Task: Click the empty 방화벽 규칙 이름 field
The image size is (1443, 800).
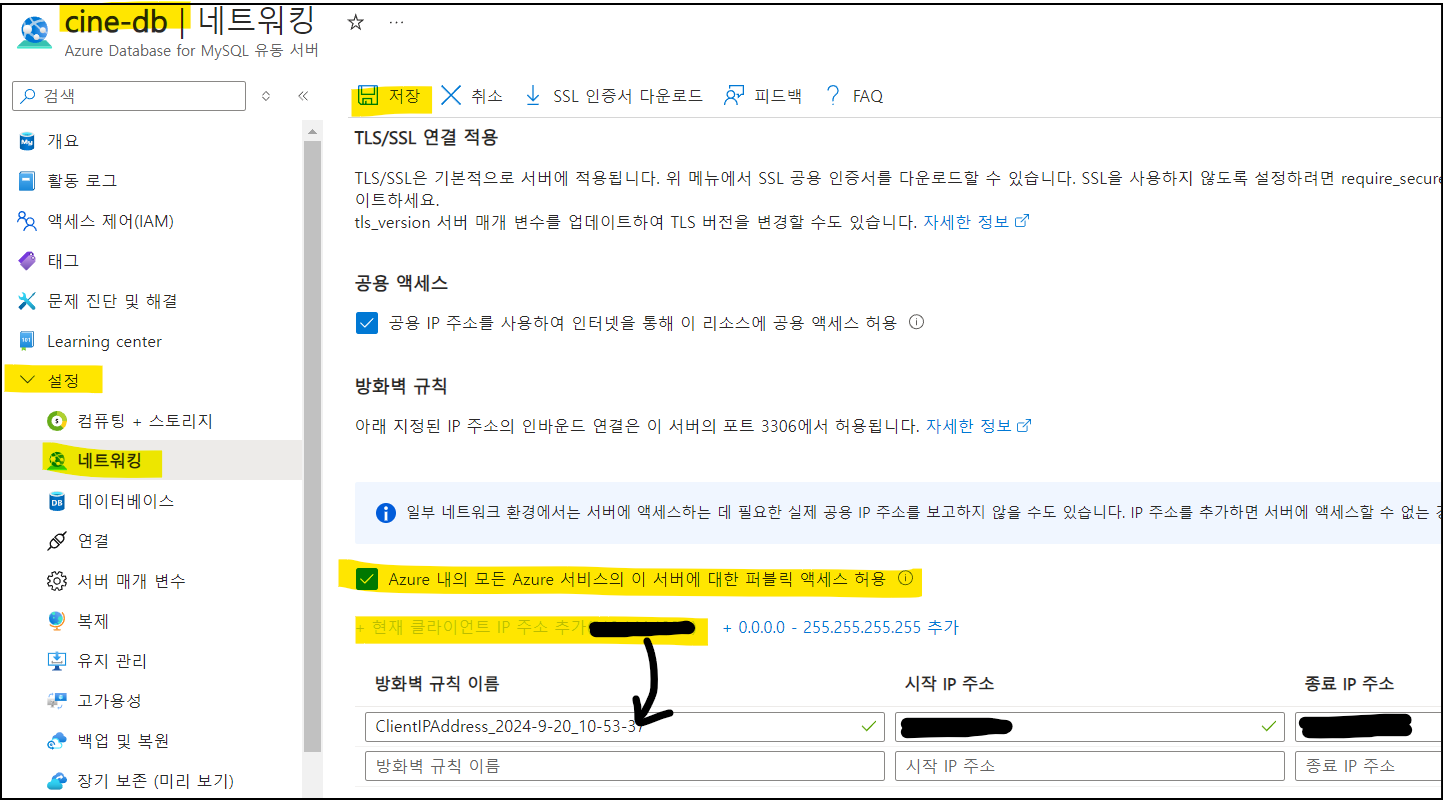Action: 625,766
